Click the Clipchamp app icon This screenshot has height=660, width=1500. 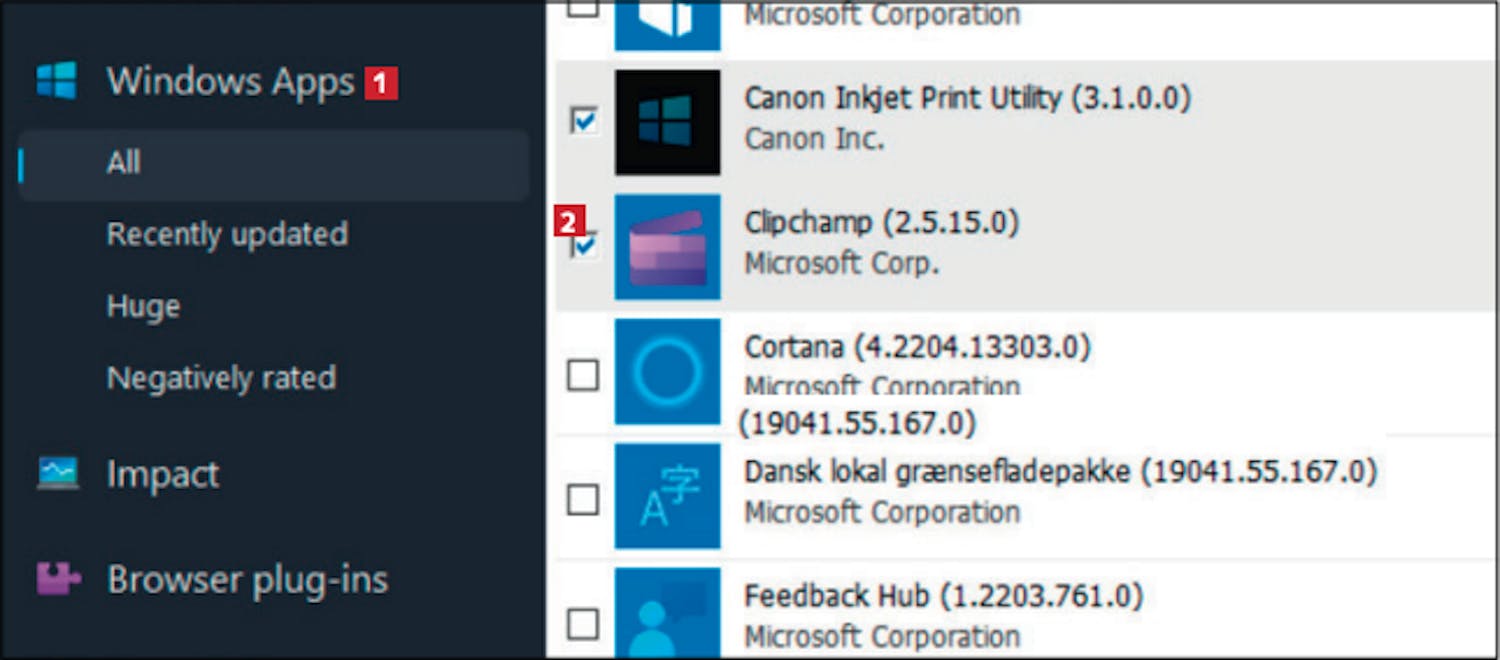click(x=667, y=247)
